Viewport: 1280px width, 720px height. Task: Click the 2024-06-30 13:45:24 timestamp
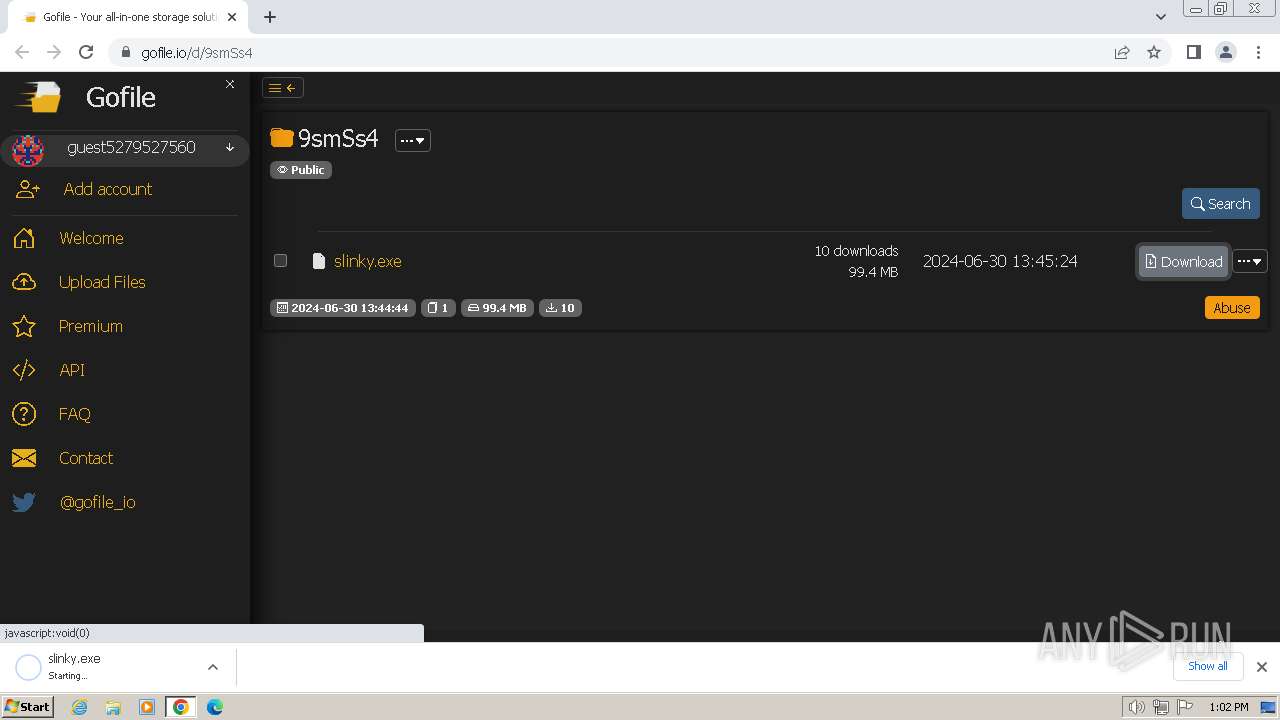(1000, 261)
